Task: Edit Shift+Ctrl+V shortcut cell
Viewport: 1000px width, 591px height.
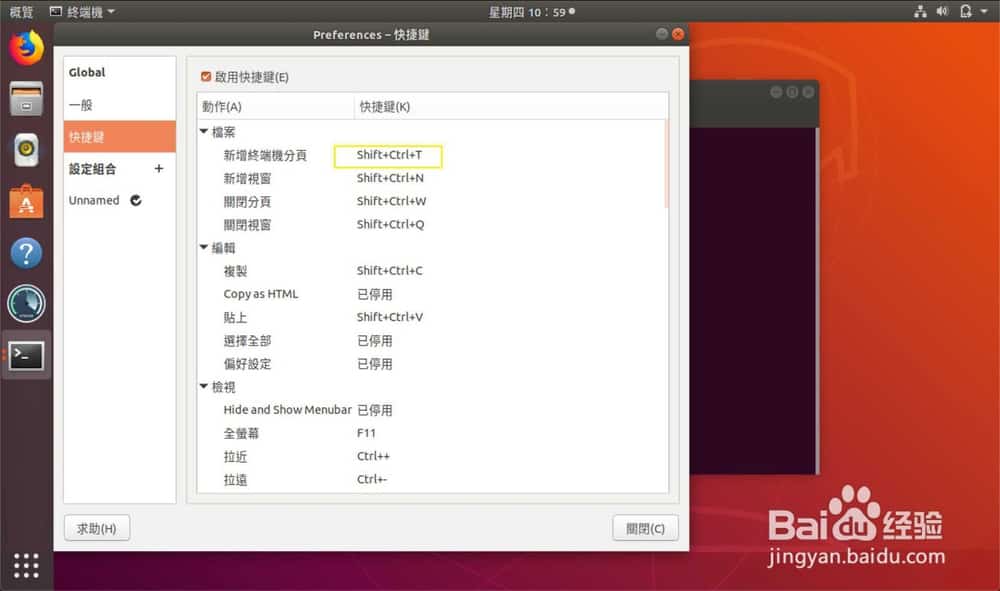Action: pyautogui.click(x=390, y=317)
